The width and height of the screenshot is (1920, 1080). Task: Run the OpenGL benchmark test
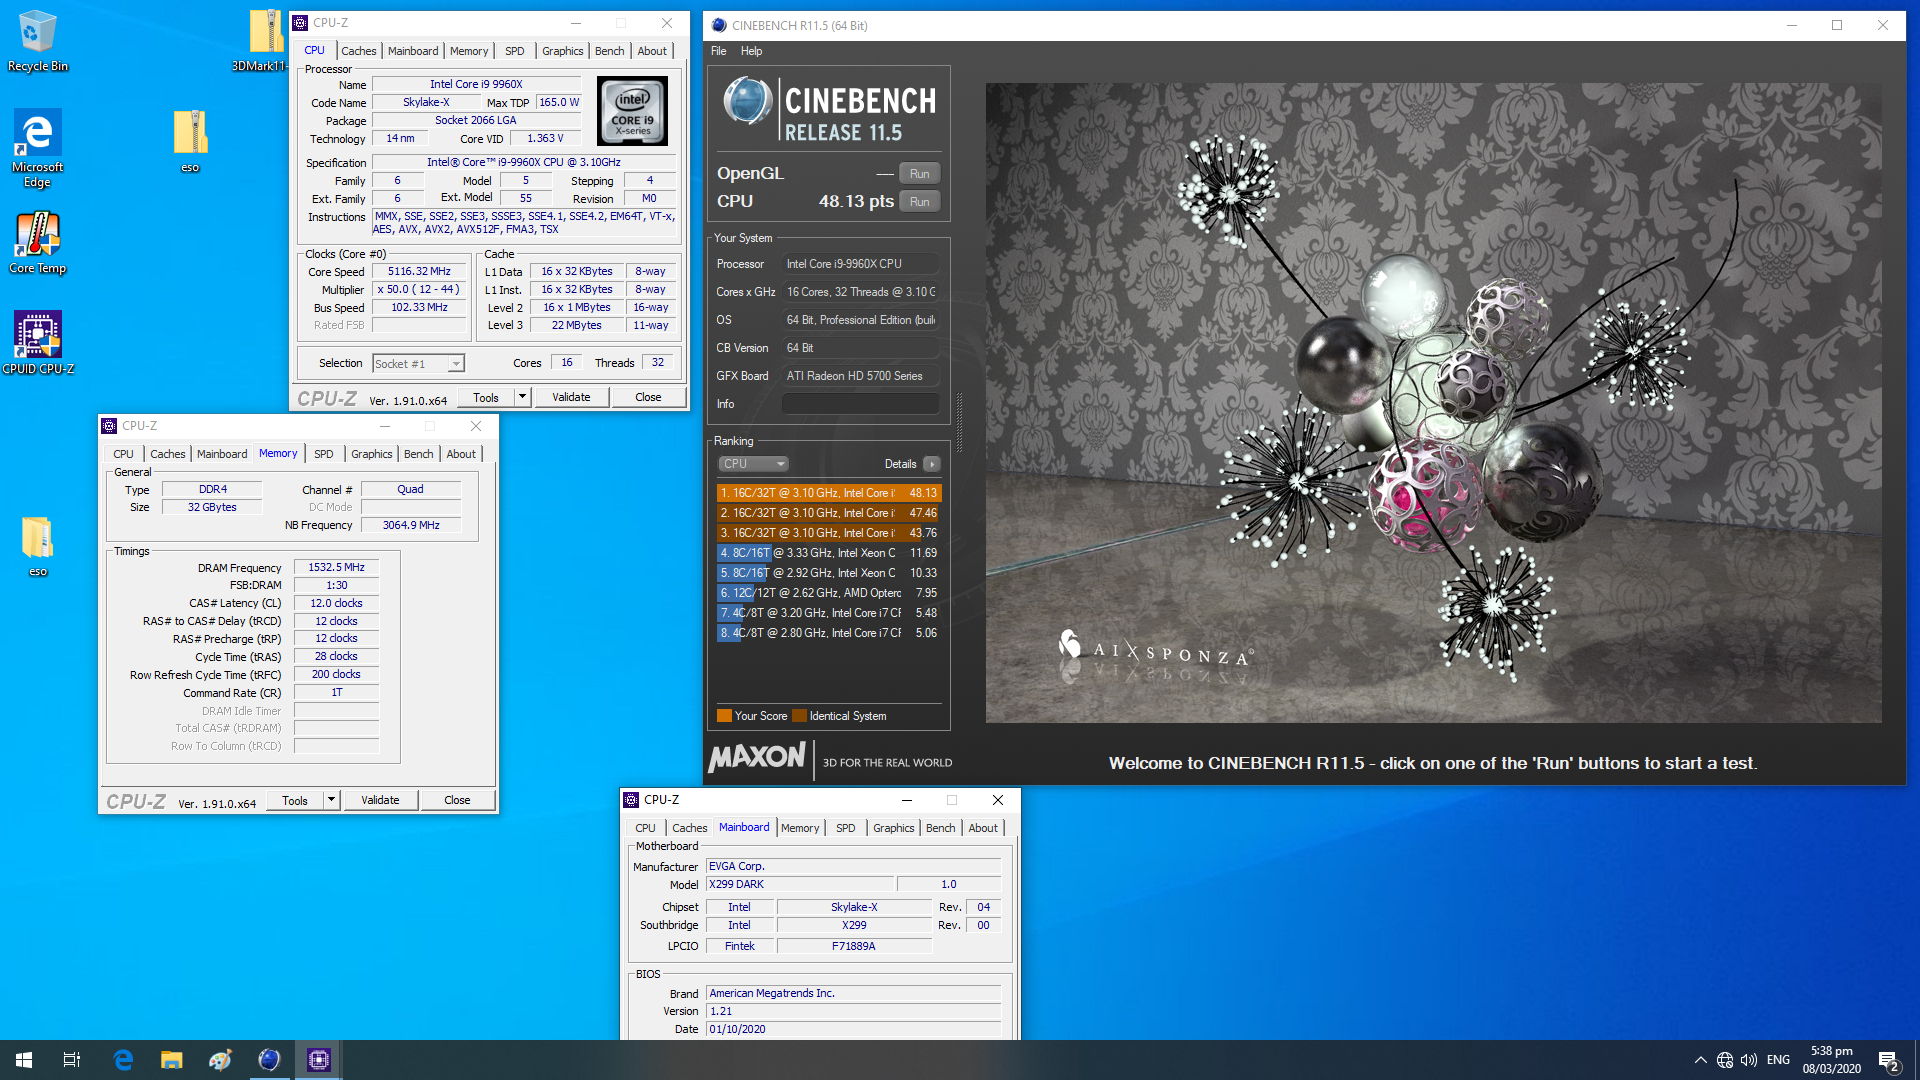(920, 174)
